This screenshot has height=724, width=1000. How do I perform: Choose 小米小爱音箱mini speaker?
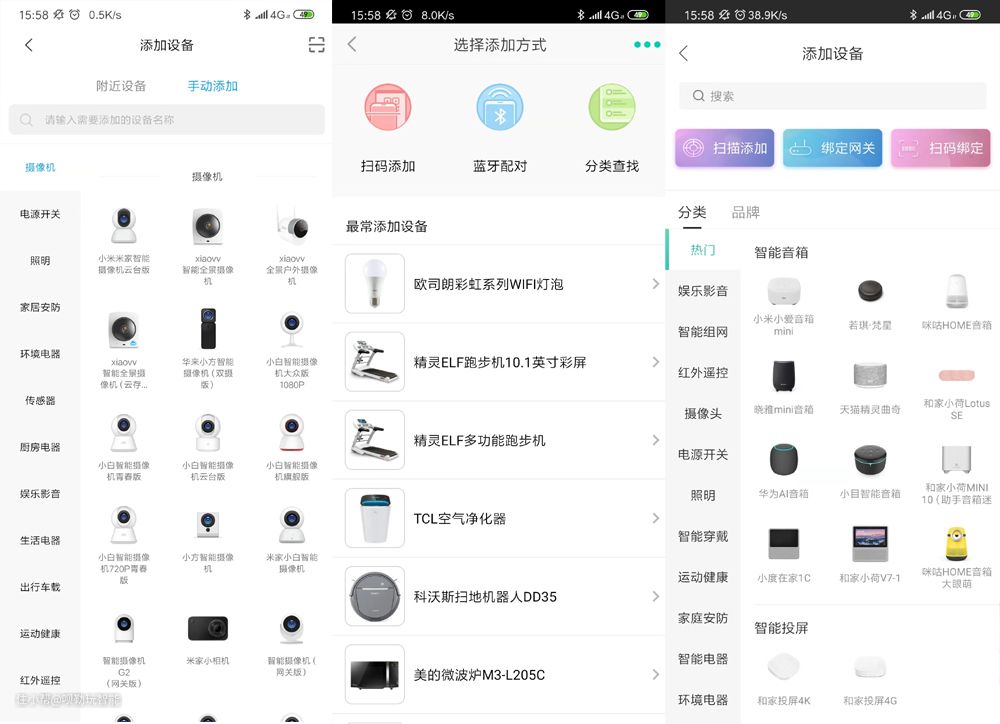[783, 304]
